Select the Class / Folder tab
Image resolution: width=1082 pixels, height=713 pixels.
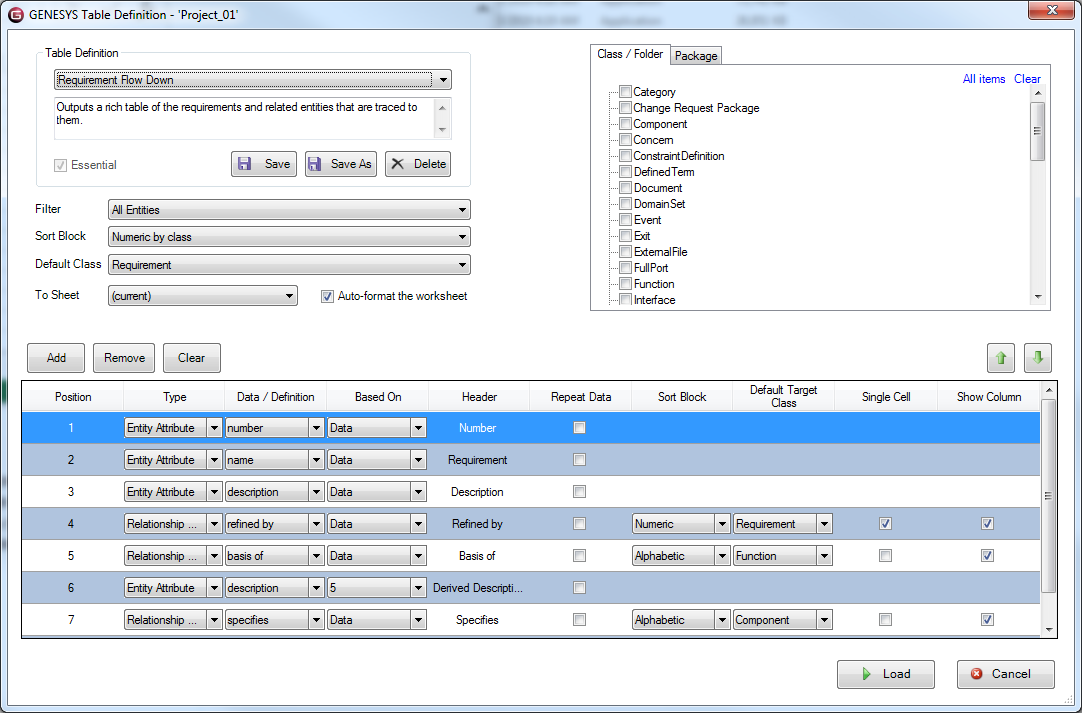coord(630,55)
